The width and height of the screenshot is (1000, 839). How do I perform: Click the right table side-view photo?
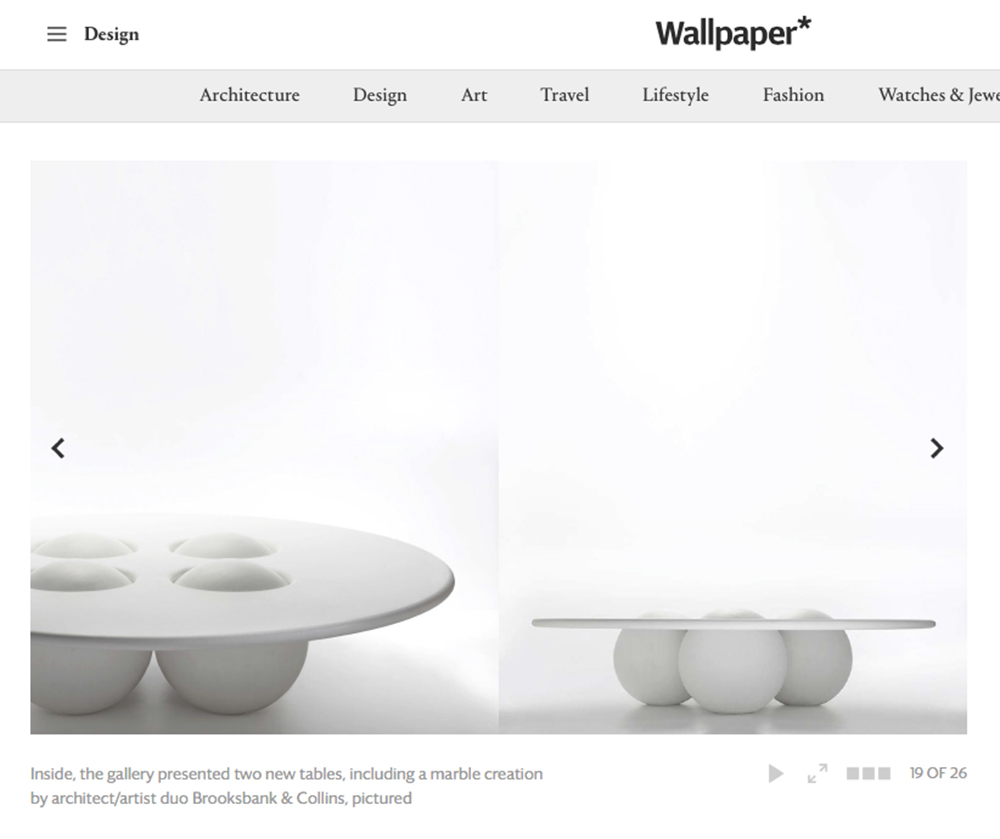coord(733,447)
